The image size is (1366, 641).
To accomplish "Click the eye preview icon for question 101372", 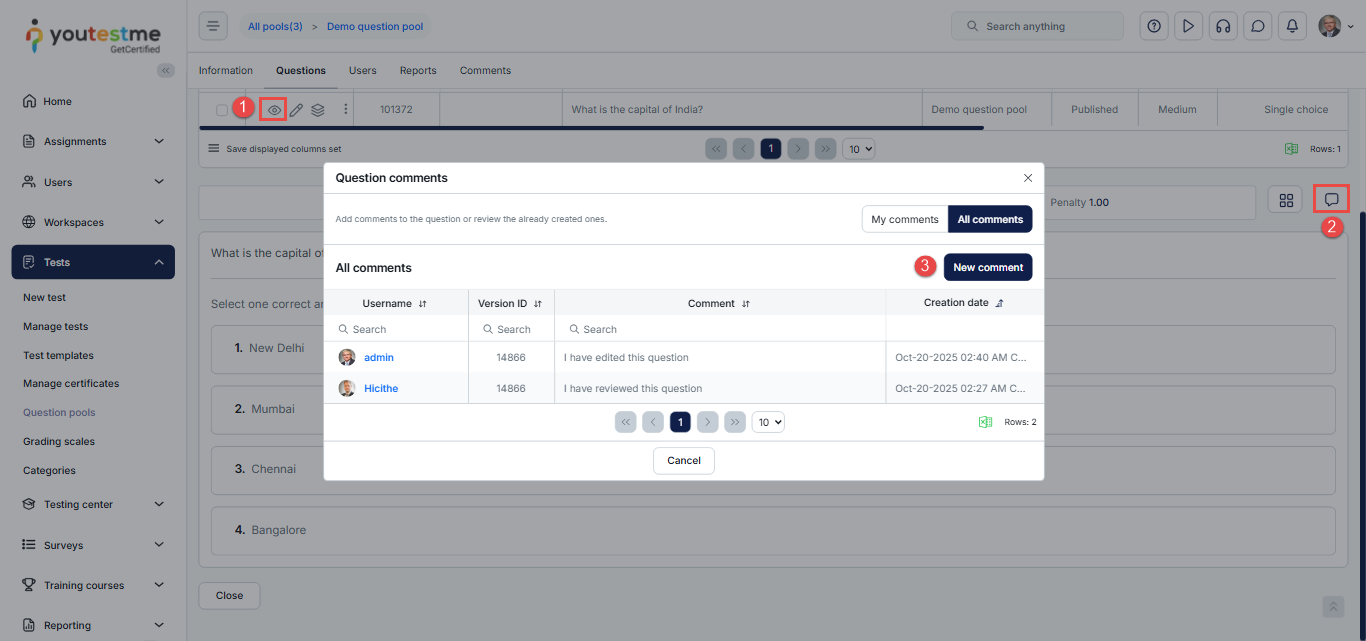I will point(274,110).
